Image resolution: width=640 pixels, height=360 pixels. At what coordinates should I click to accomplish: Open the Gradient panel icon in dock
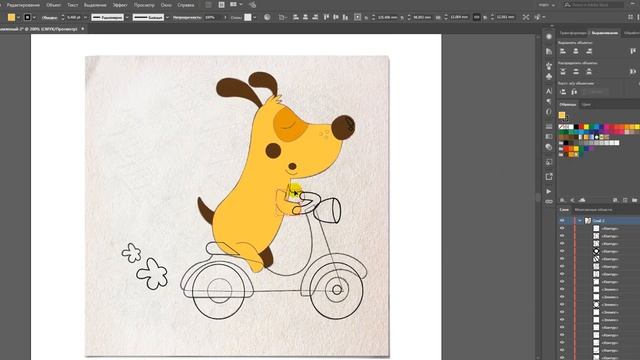[549, 137]
